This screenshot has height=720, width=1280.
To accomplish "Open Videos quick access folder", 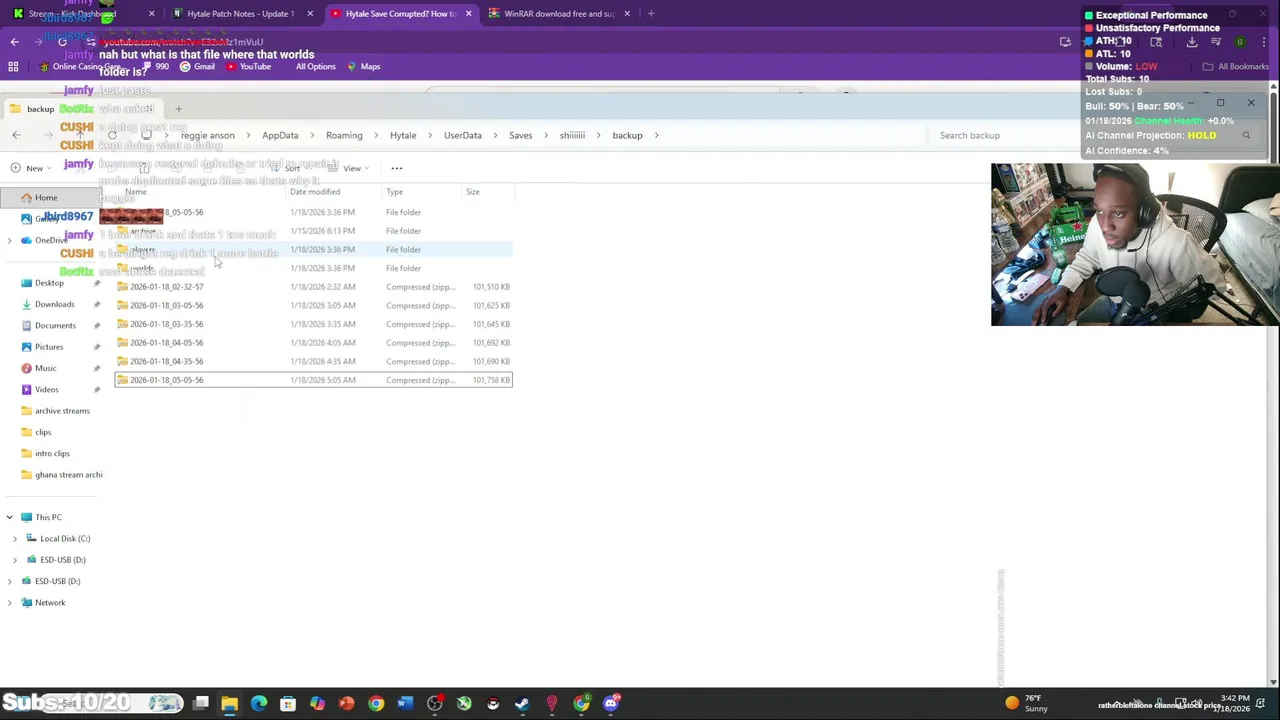I will point(46,390).
